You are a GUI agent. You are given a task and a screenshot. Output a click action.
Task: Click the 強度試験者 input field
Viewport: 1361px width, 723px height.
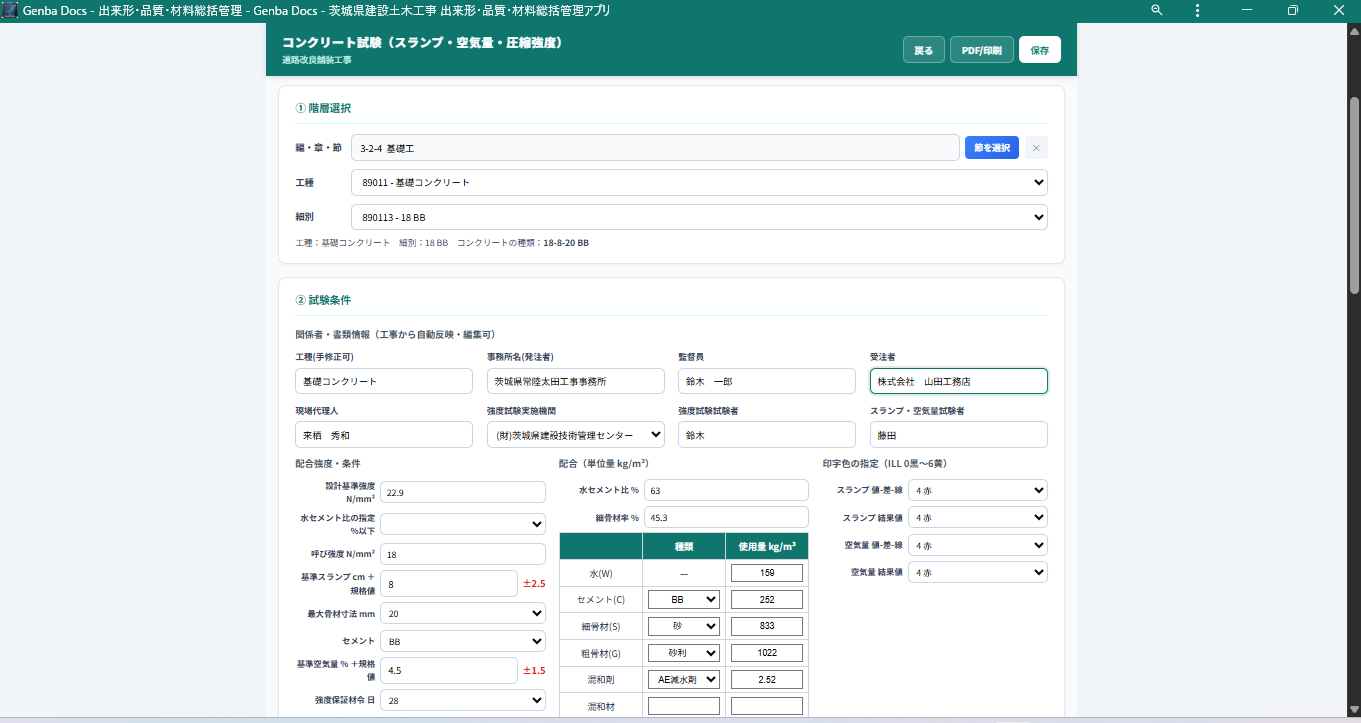767,435
